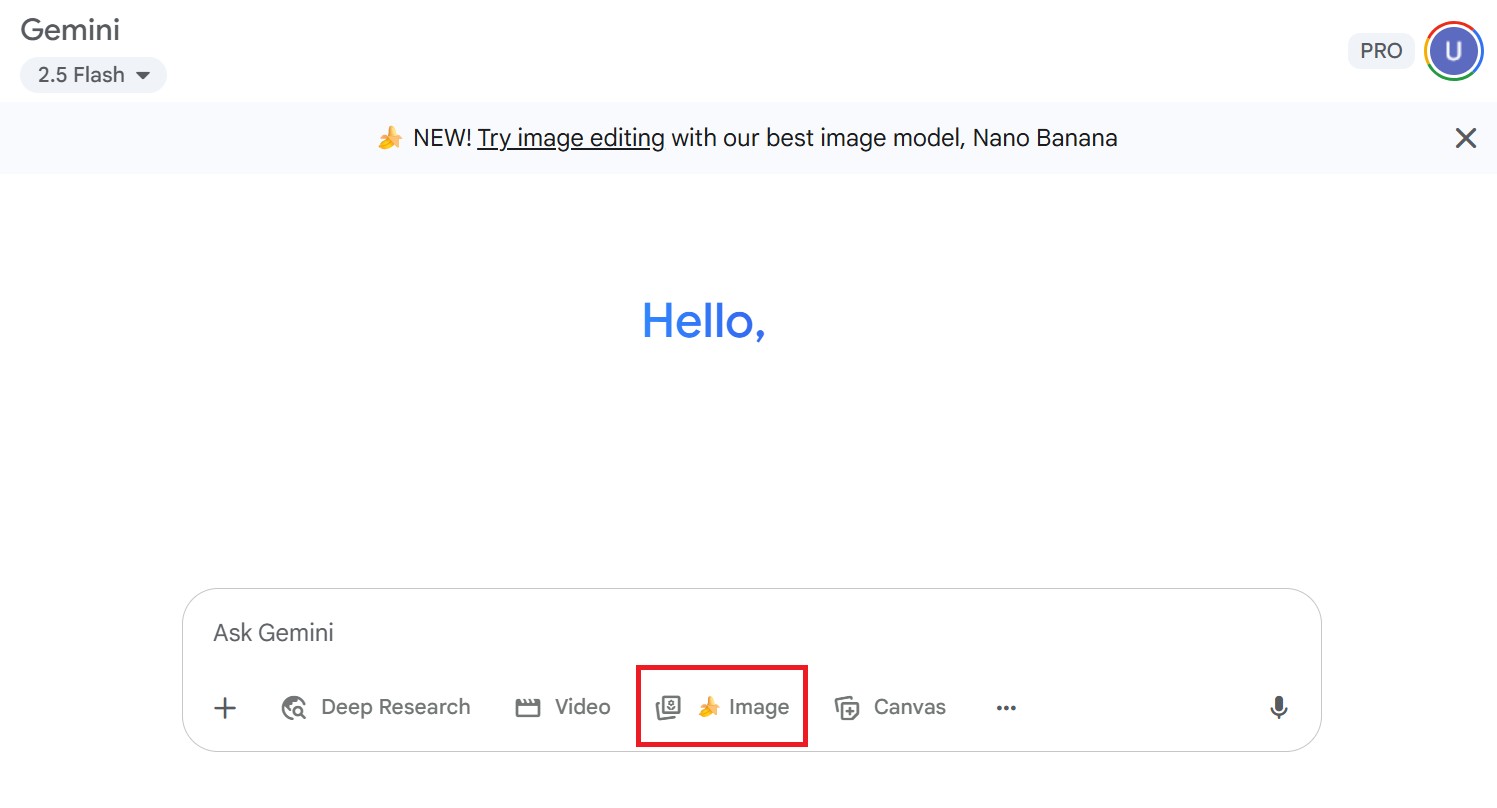
Task: Click the Gemini logo text
Action: (x=69, y=30)
